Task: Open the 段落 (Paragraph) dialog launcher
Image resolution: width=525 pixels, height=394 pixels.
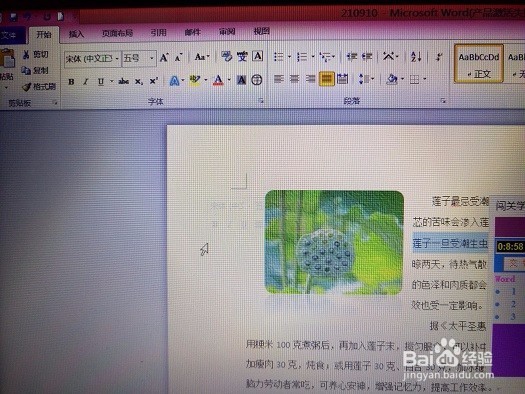Action: pyautogui.click(x=443, y=100)
